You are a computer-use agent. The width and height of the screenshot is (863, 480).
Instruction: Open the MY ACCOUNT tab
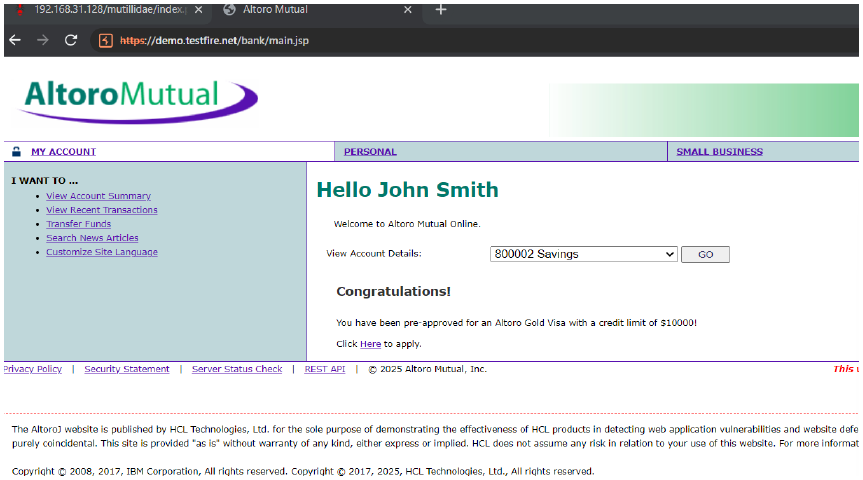click(63, 151)
